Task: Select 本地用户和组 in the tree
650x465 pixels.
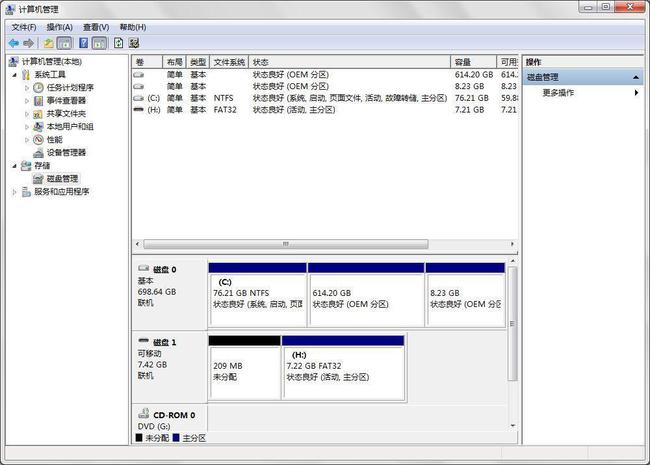Action: click(x=70, y=126)
